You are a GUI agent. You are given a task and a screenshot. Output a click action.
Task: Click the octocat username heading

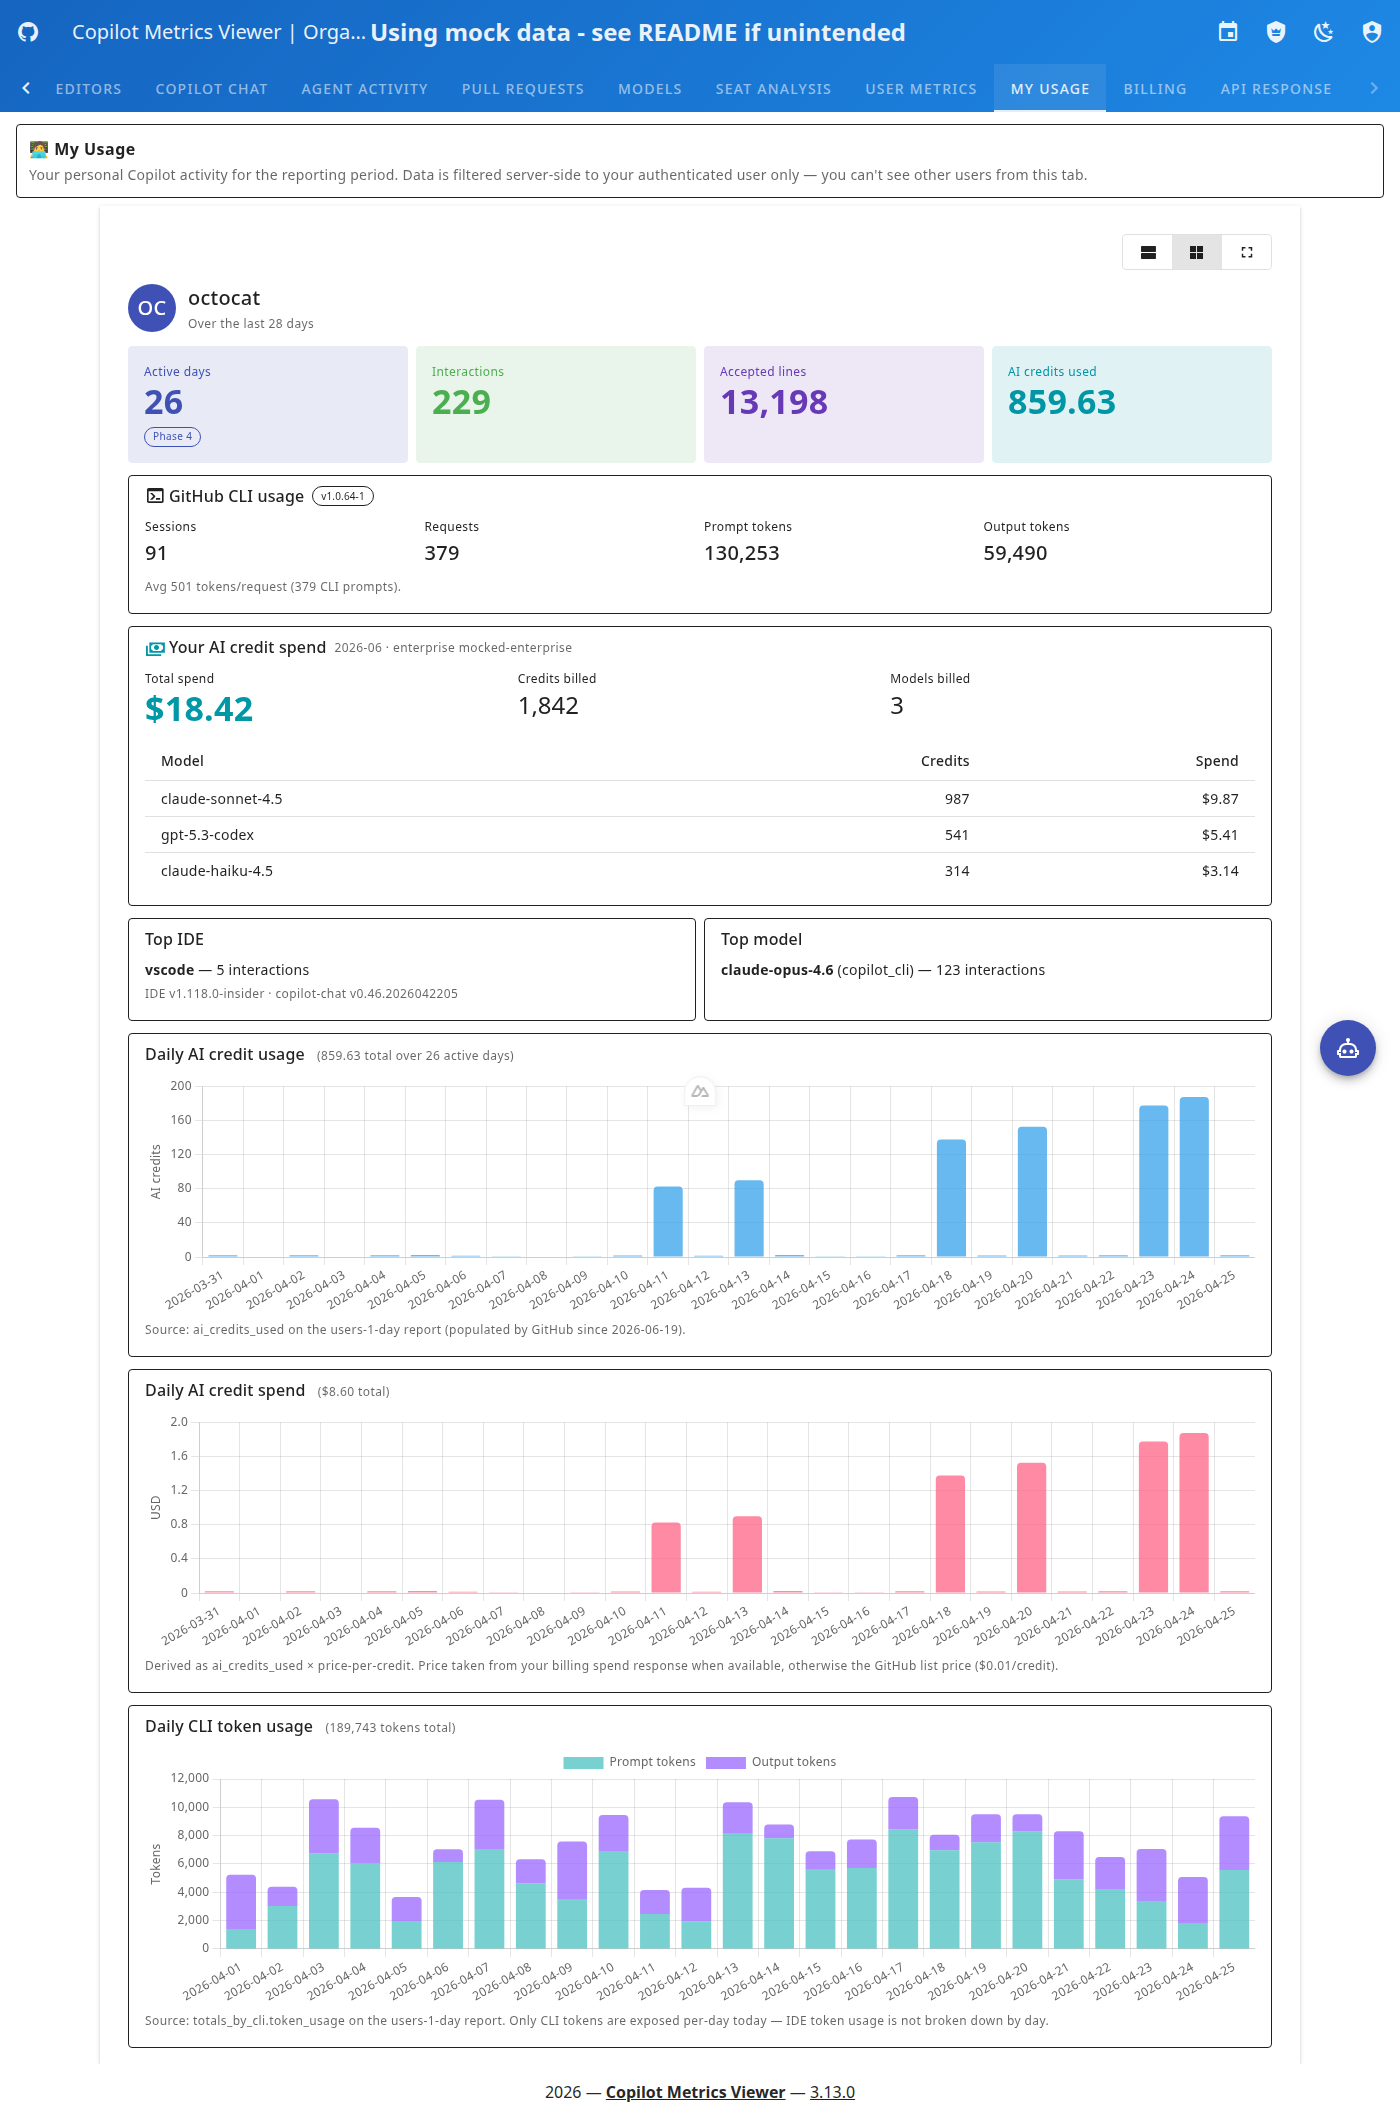coord(224,298)
